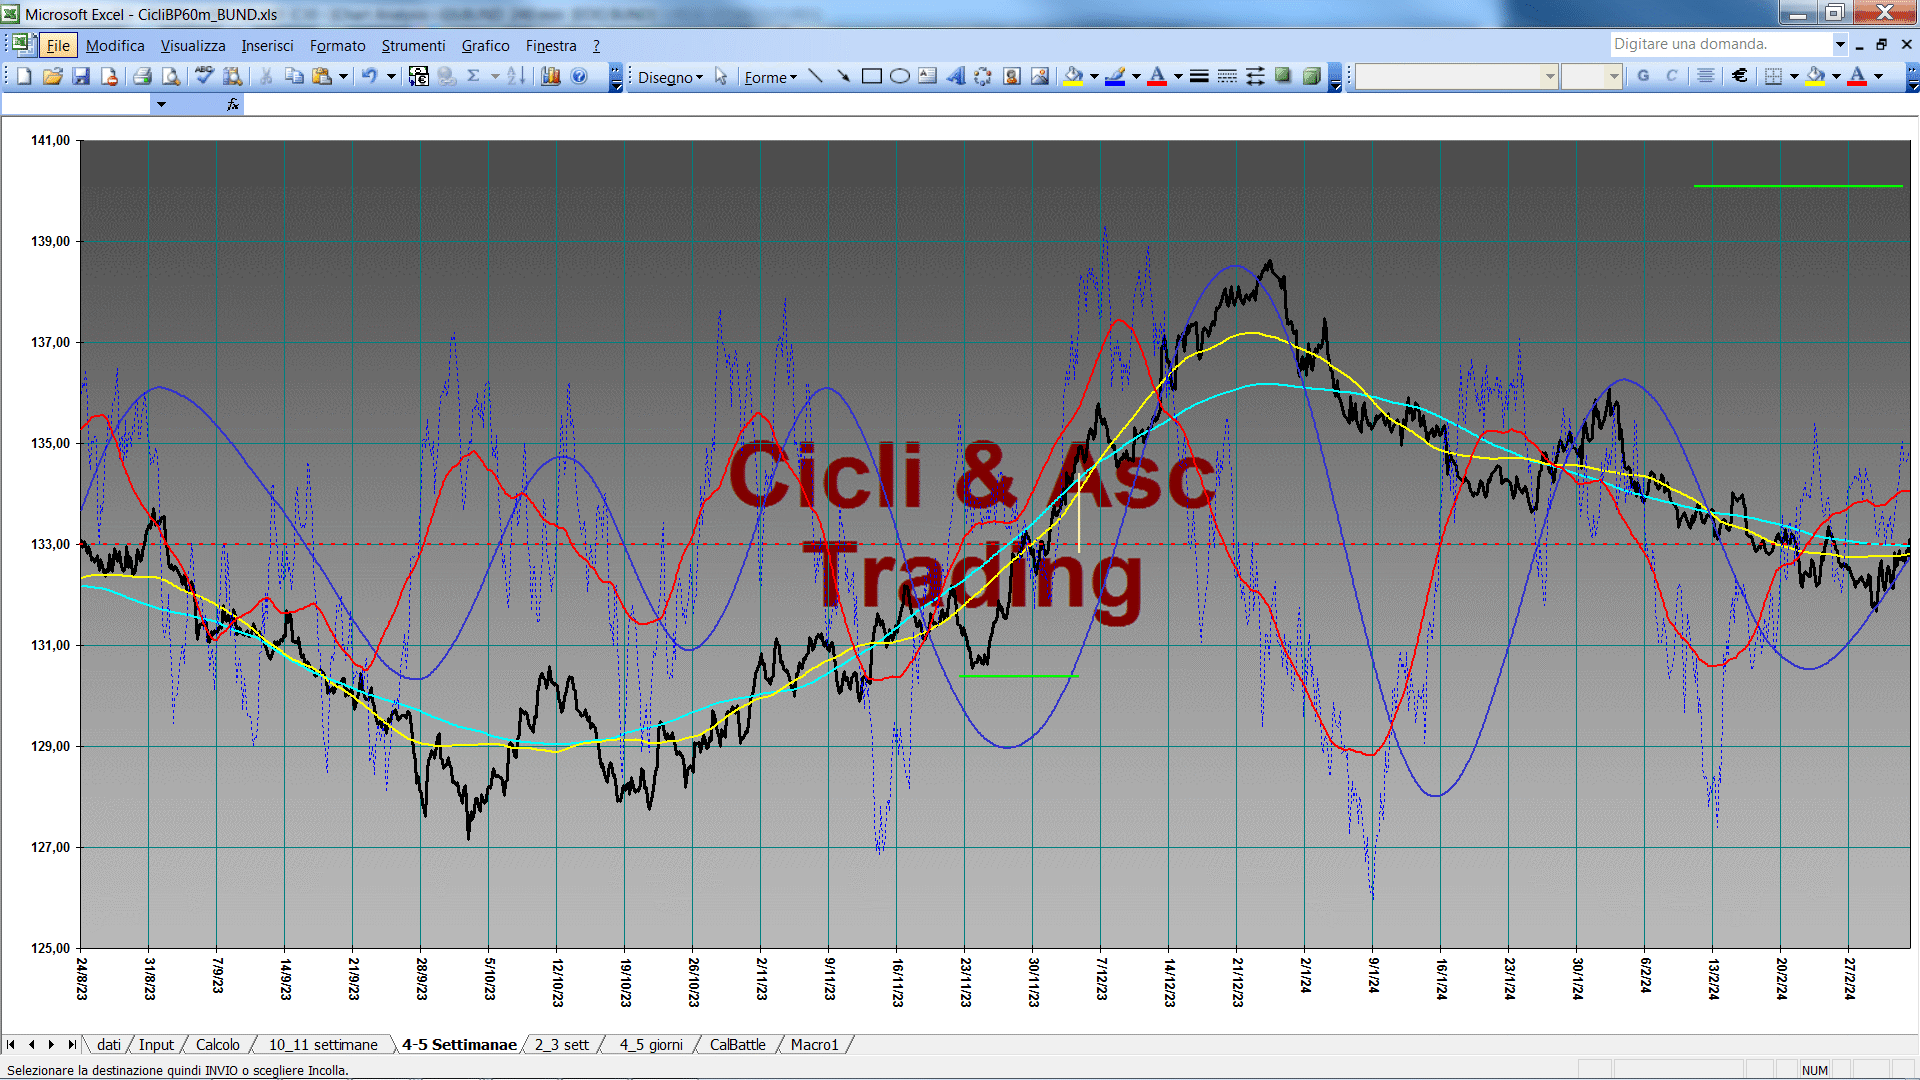Select the Line drawing tool

[815, 76]
